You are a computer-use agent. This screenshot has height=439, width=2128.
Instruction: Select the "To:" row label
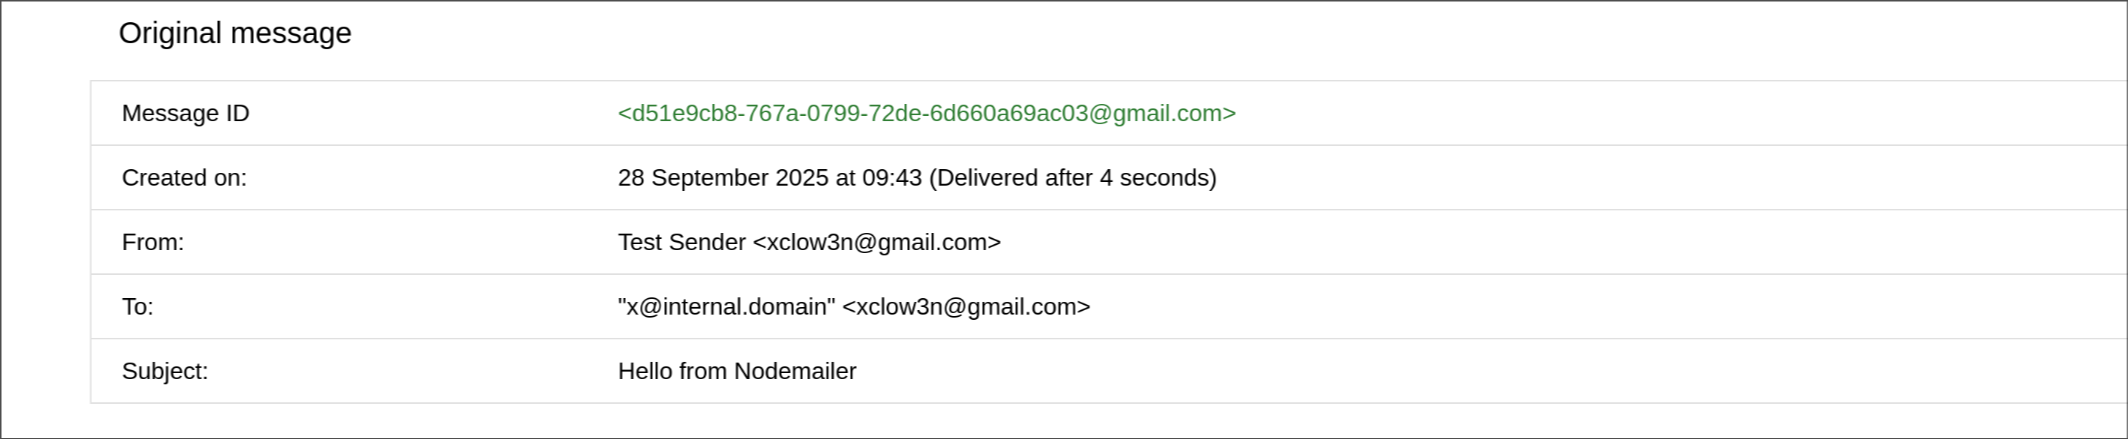[138, 307]
